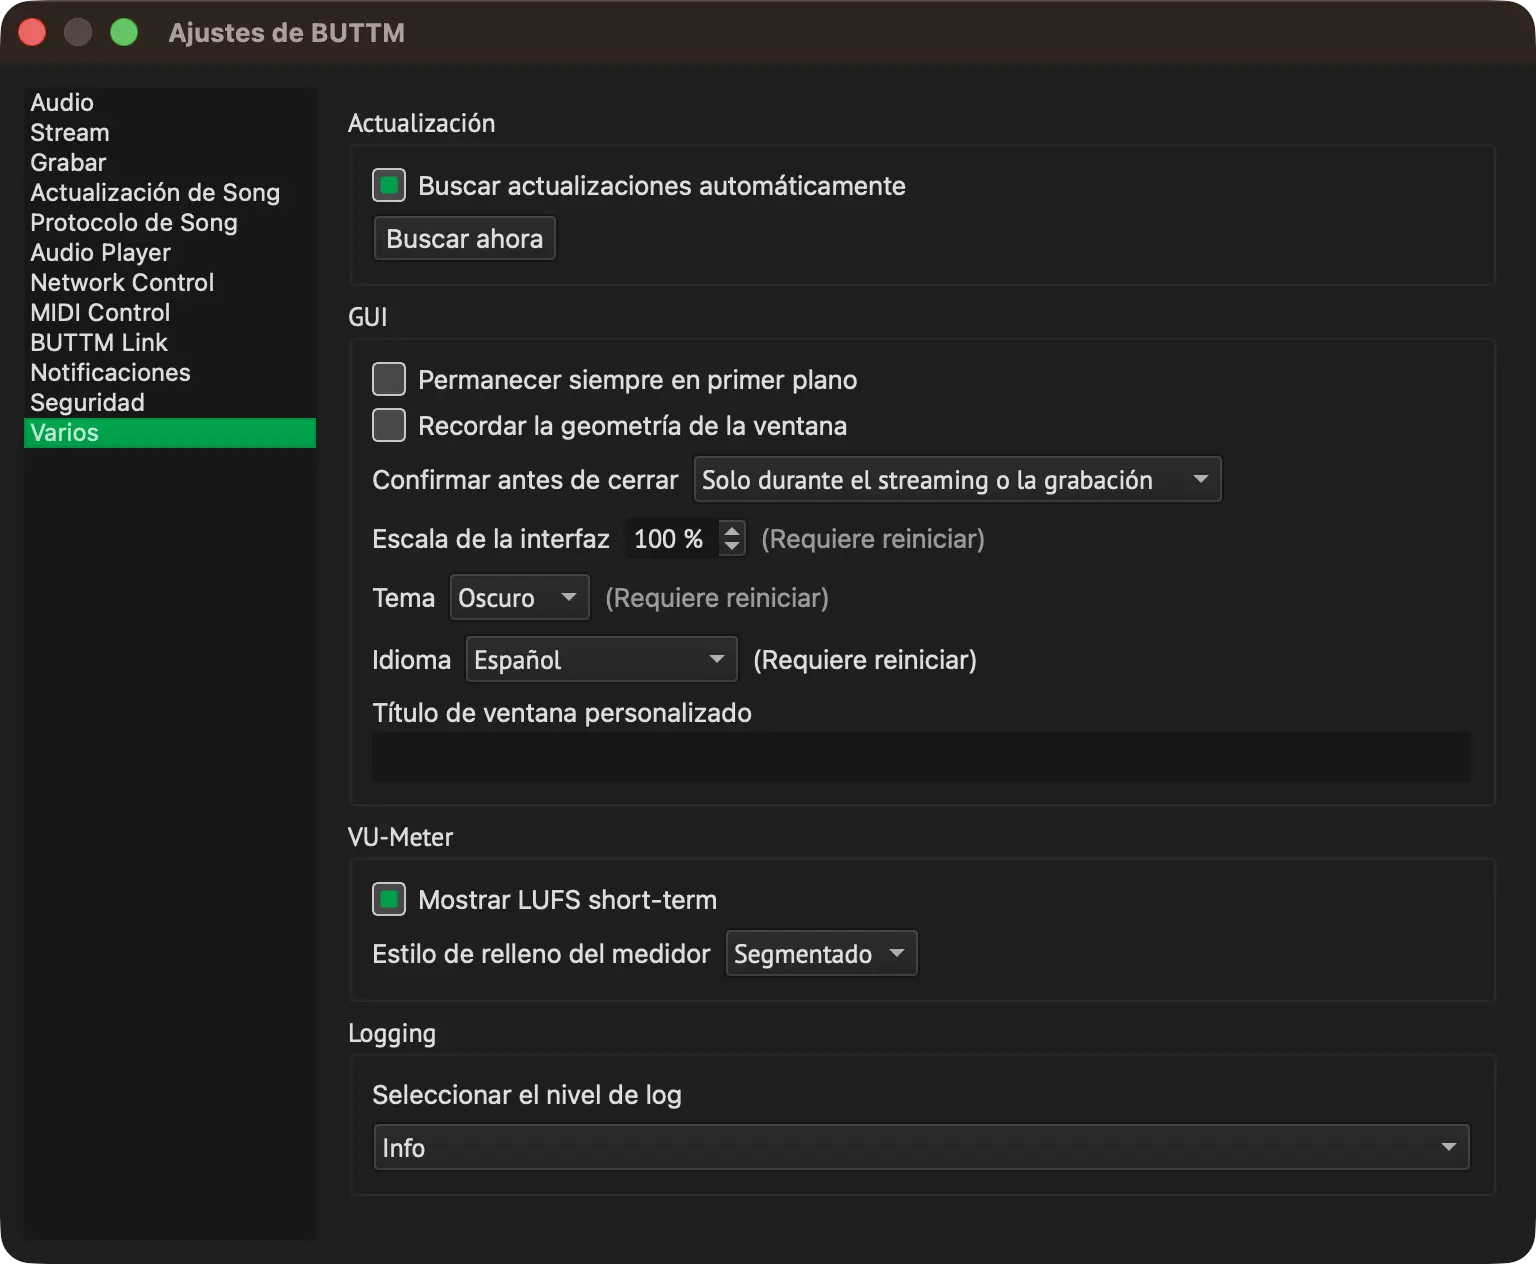Go to Seguridad settings
The image size is (1536, 1264).
coord(170,403)
